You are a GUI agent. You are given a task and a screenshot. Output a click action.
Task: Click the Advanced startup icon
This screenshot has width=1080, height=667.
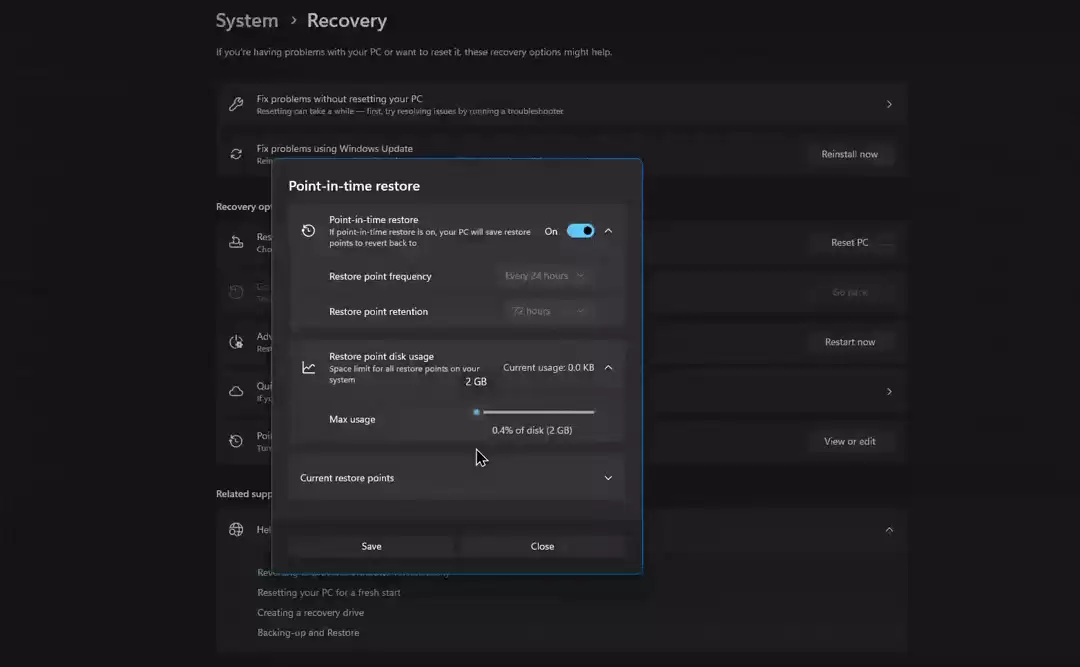[236, 342]
